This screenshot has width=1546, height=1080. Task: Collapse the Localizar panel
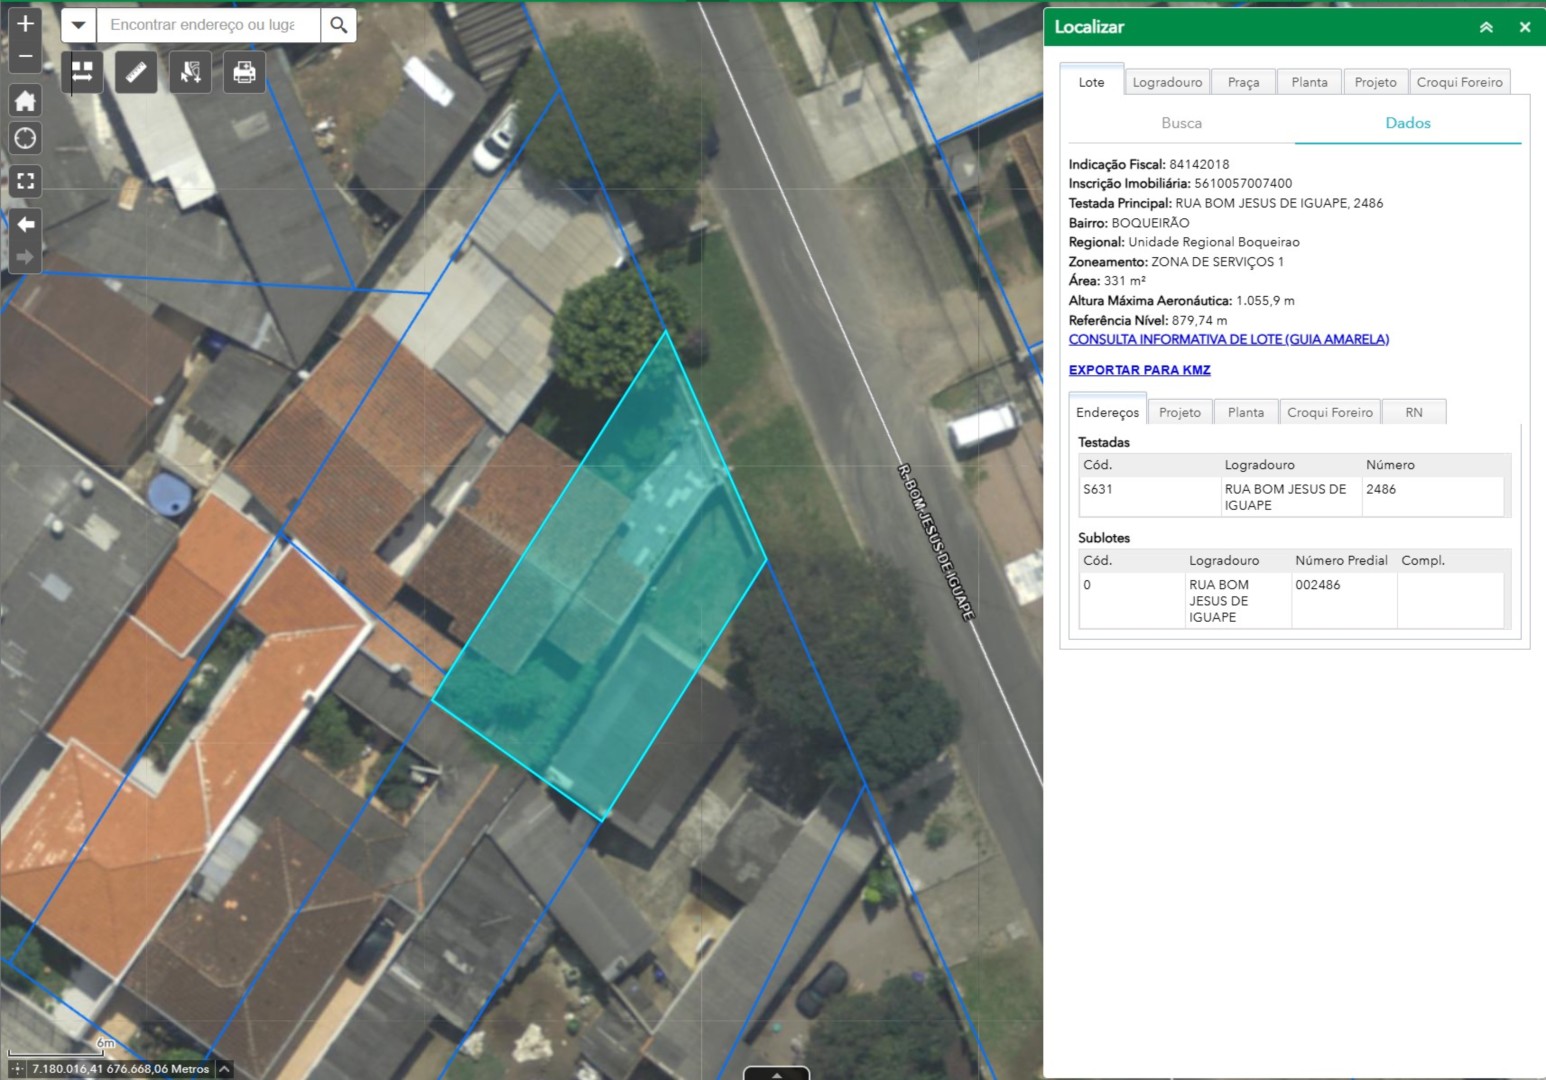click(x=1486, y=27)
